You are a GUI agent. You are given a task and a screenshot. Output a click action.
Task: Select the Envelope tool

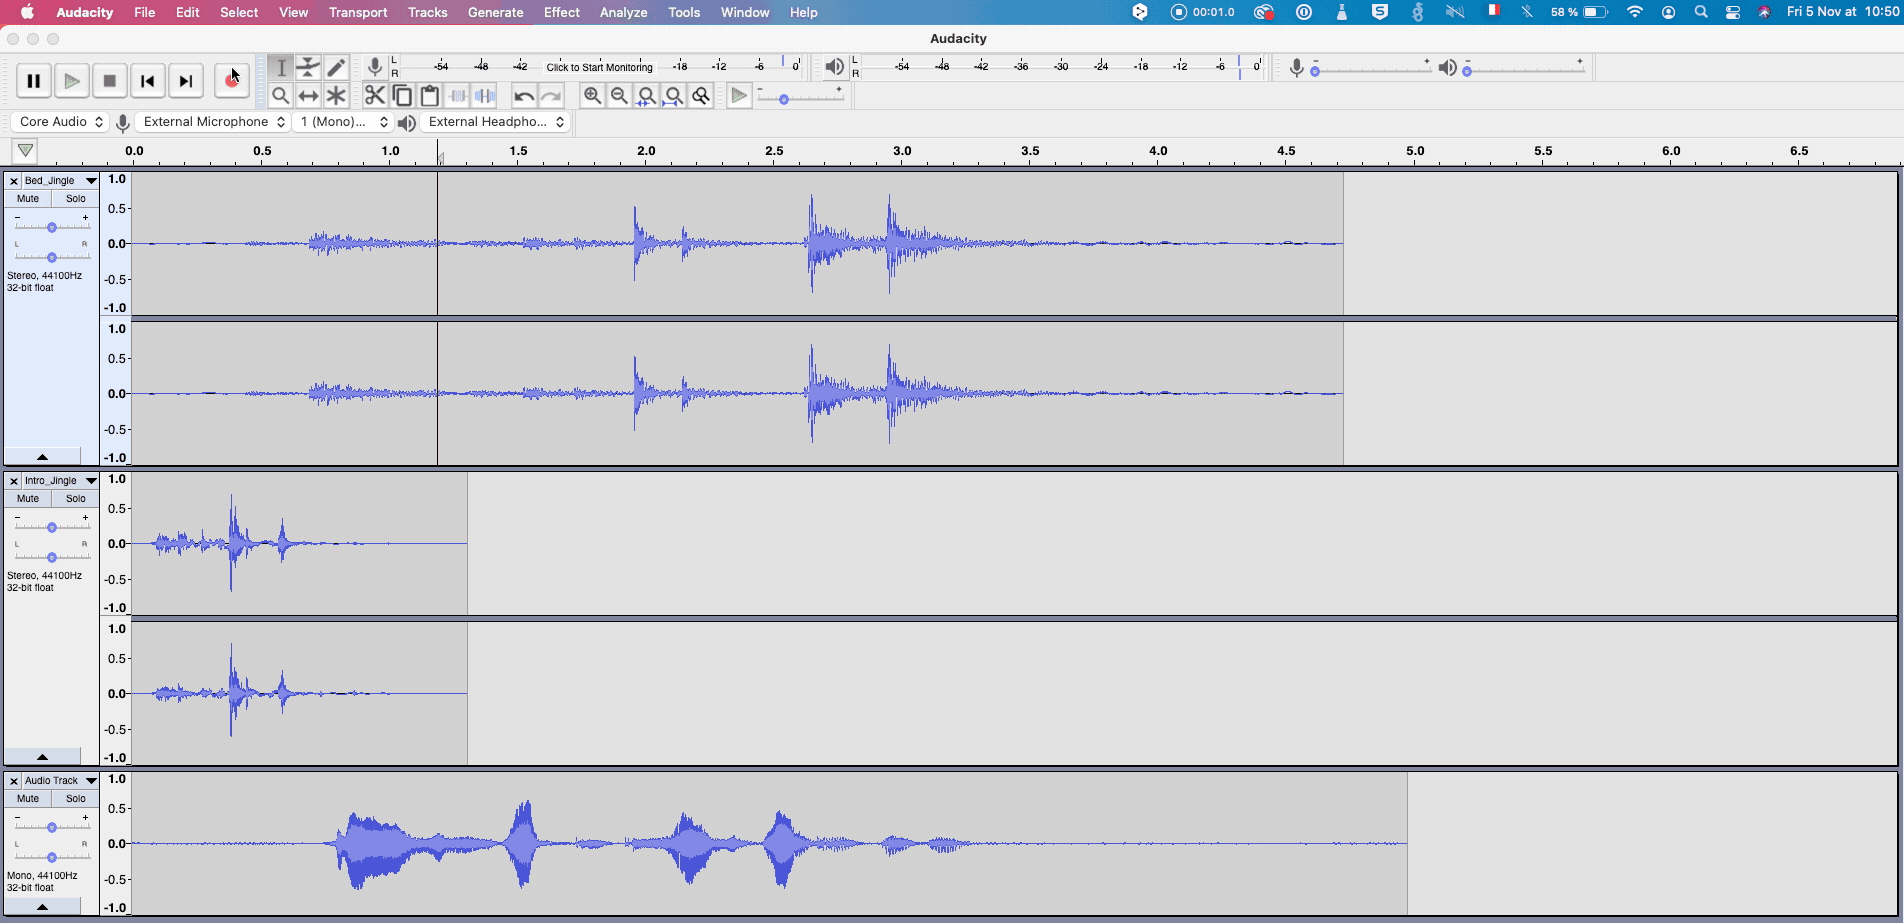pyautogui.click(x=308, y=67)
